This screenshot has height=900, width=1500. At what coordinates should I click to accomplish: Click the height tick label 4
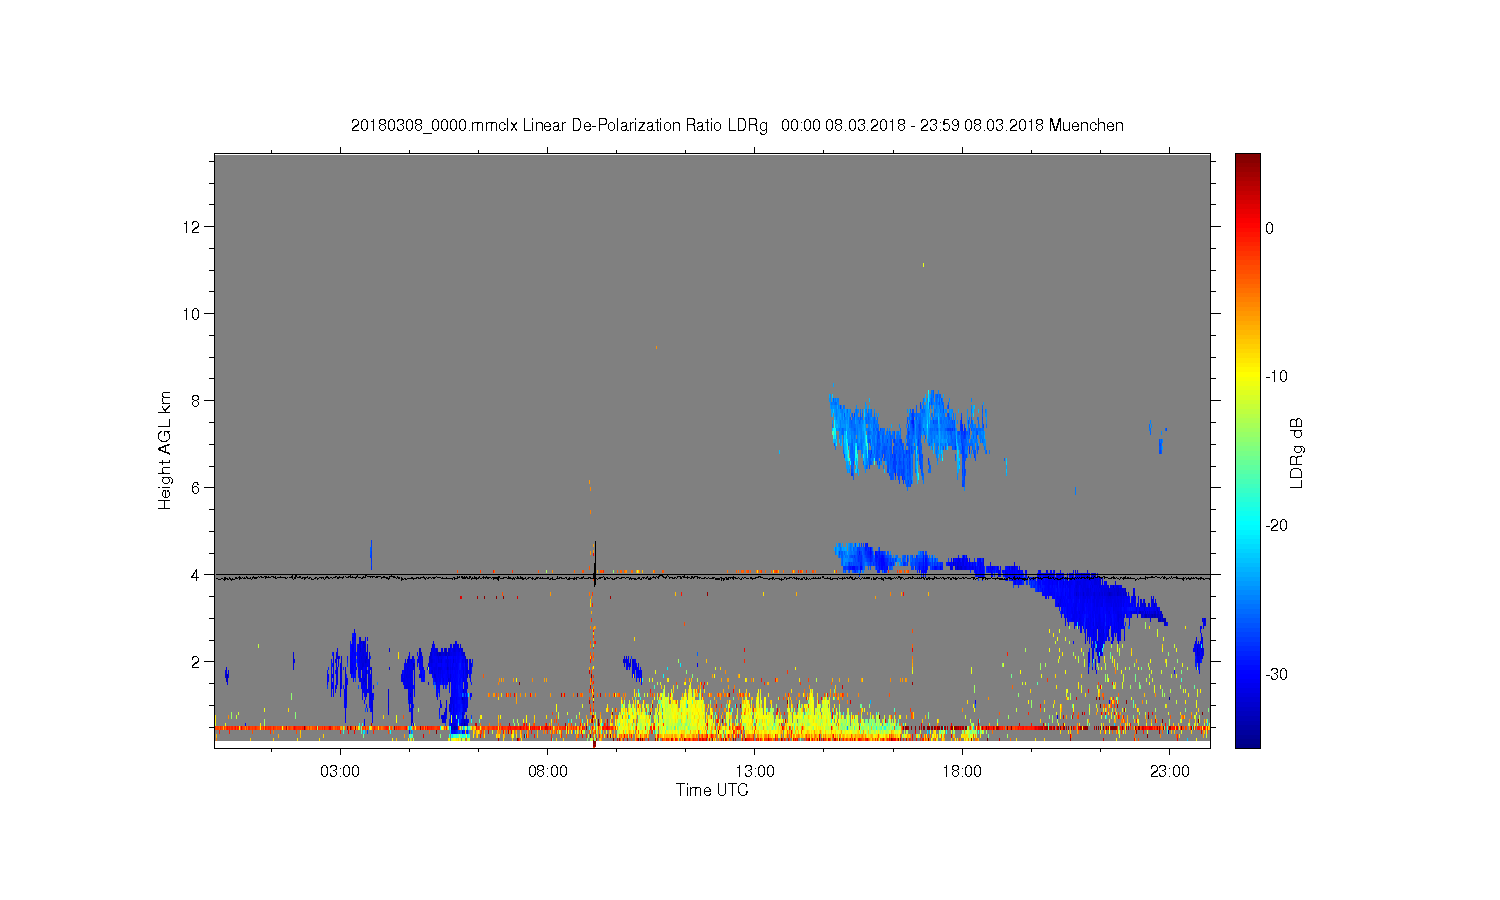197,575
